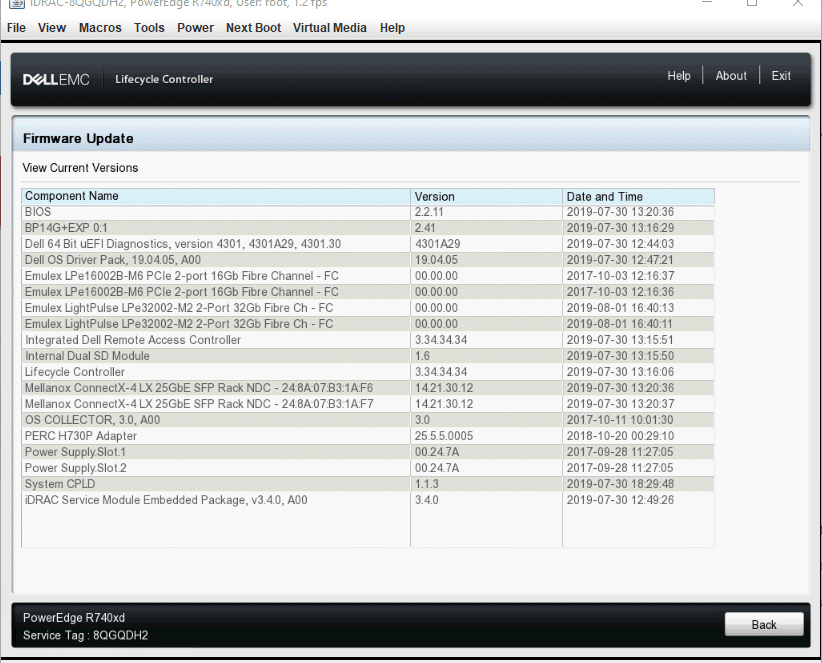This screenshot has height=663, width=822.
Task: Click the Exit link in header
Action: 781,76
